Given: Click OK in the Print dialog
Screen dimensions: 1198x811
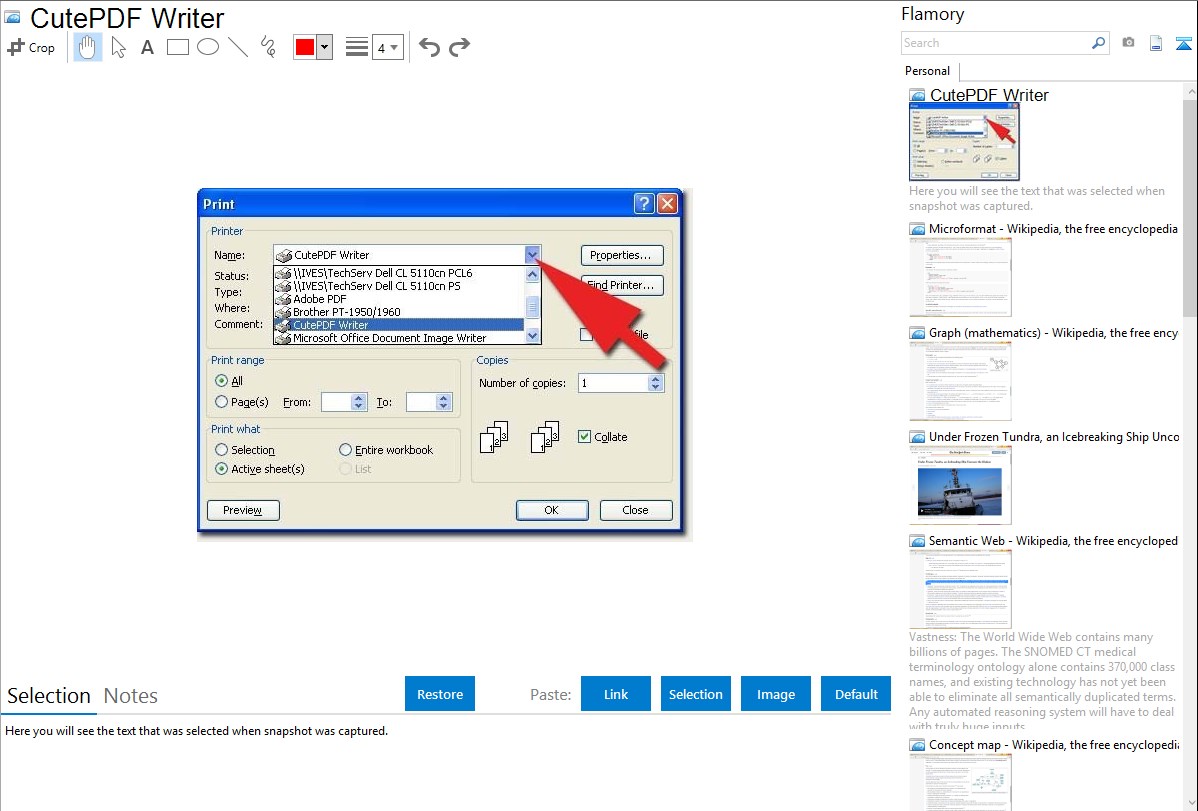Looking at the screenshot, I should pos(552,510).
